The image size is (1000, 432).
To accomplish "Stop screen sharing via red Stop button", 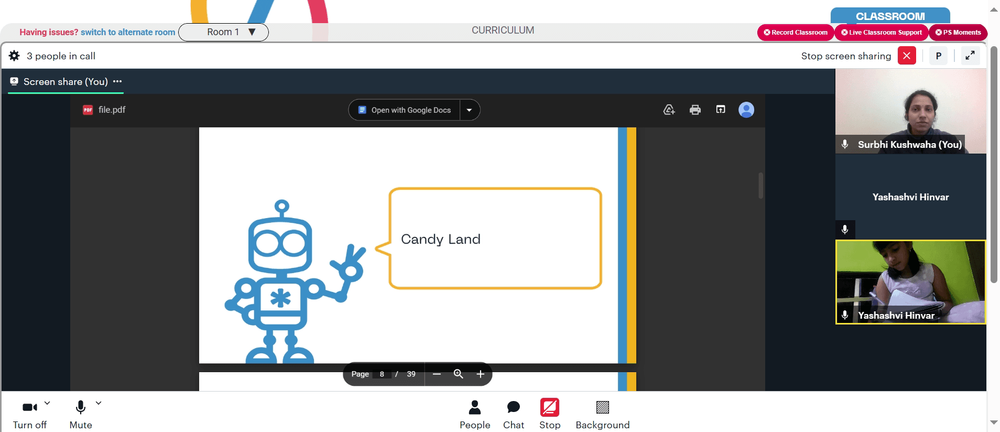I will click(549, 415).
